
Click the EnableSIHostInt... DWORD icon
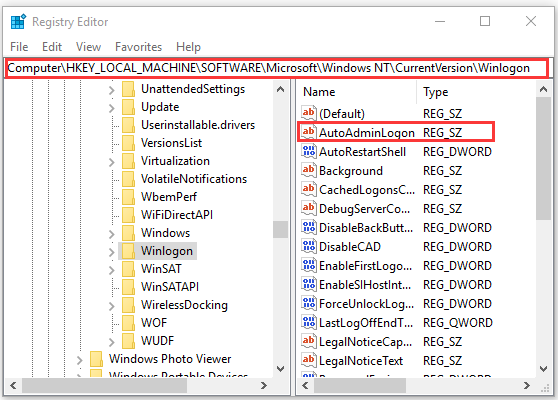point(308,285)
